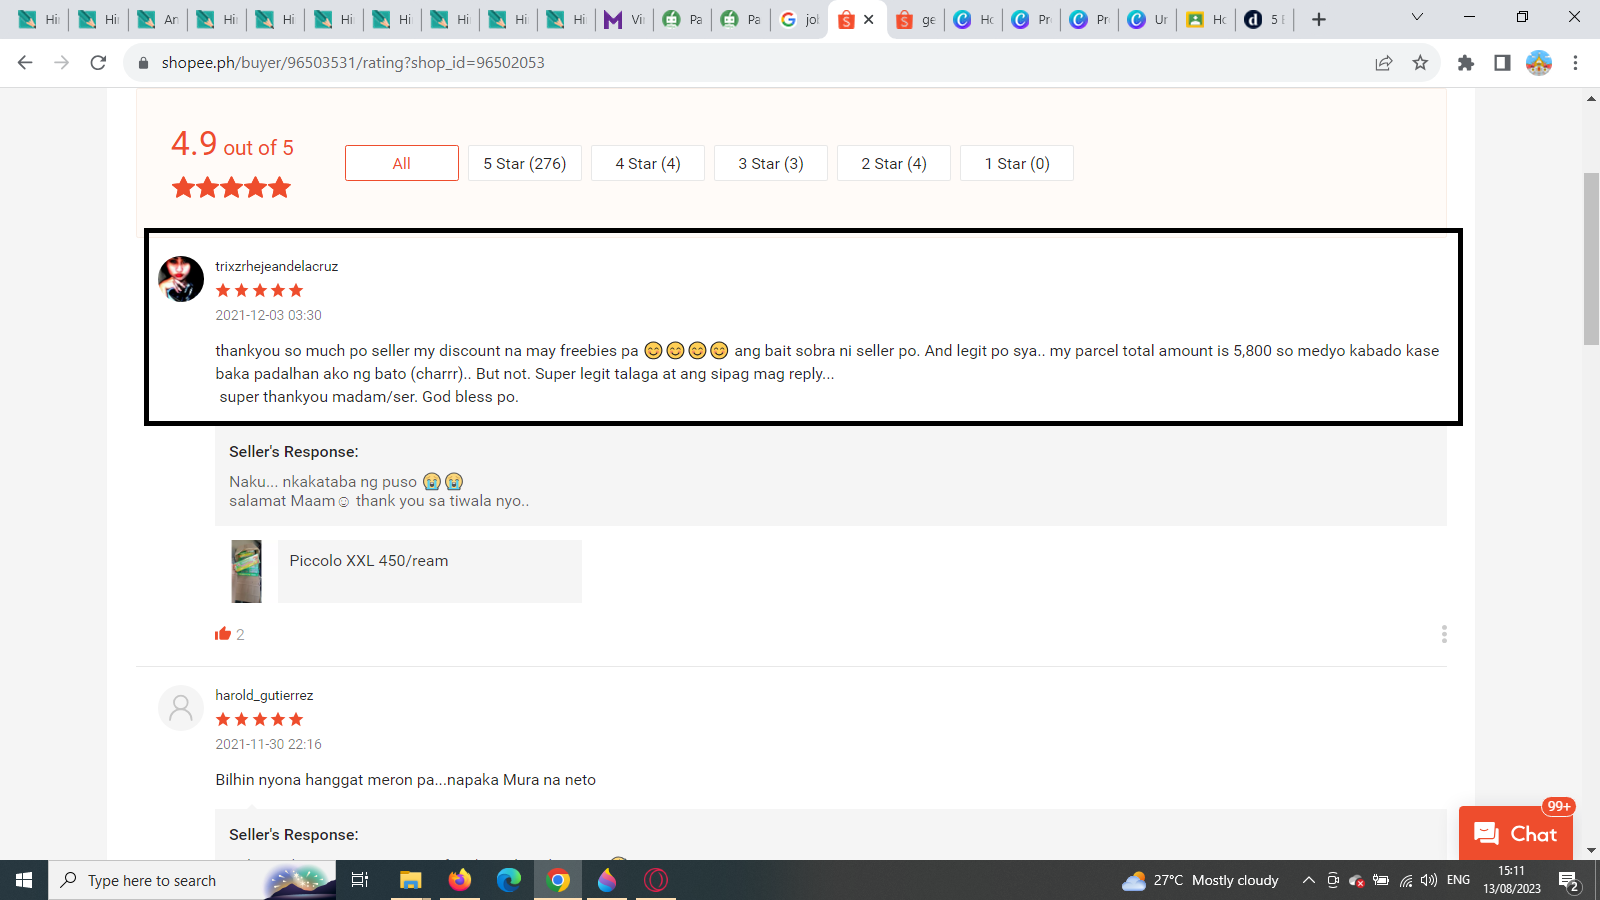Share this page from the address bar
Viewport: 1600px width, 900px height.
point(1384,62)
